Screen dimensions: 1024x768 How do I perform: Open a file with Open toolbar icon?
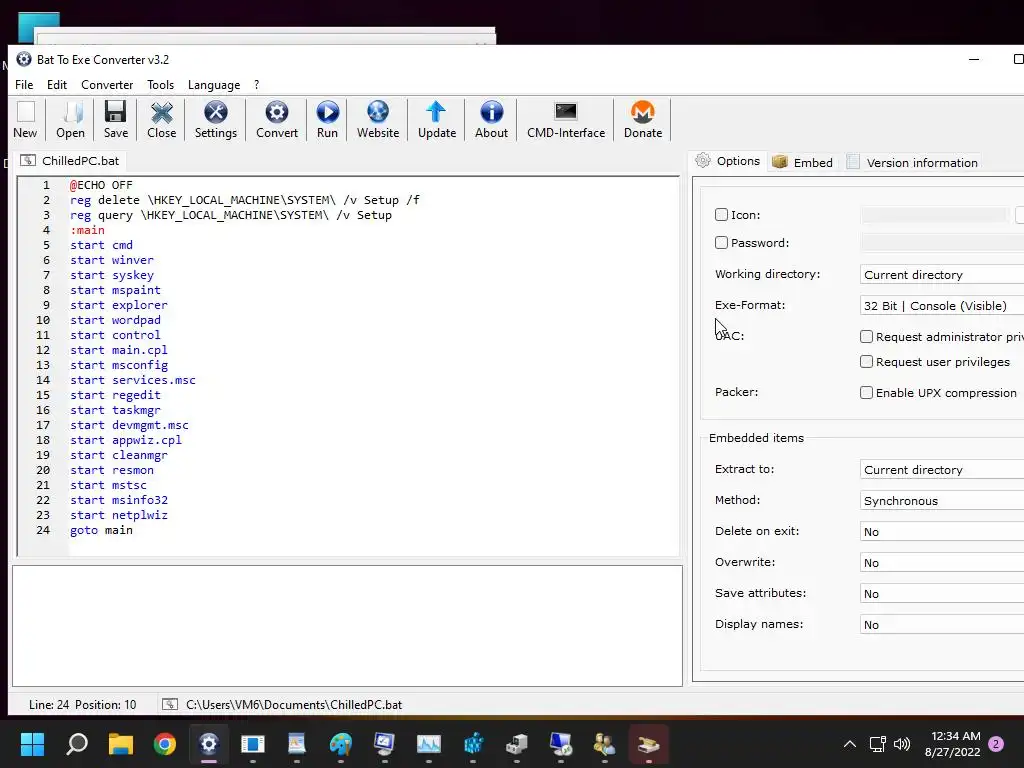tap(71, 120)
